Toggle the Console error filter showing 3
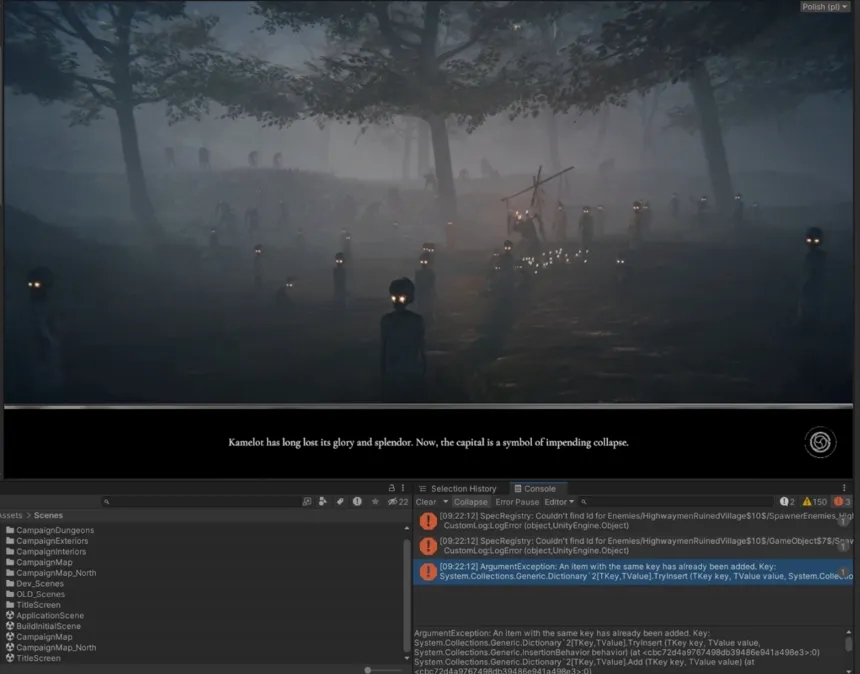This screenshot has height=674, width=860. pyautogui.click(x=842, y=502)
